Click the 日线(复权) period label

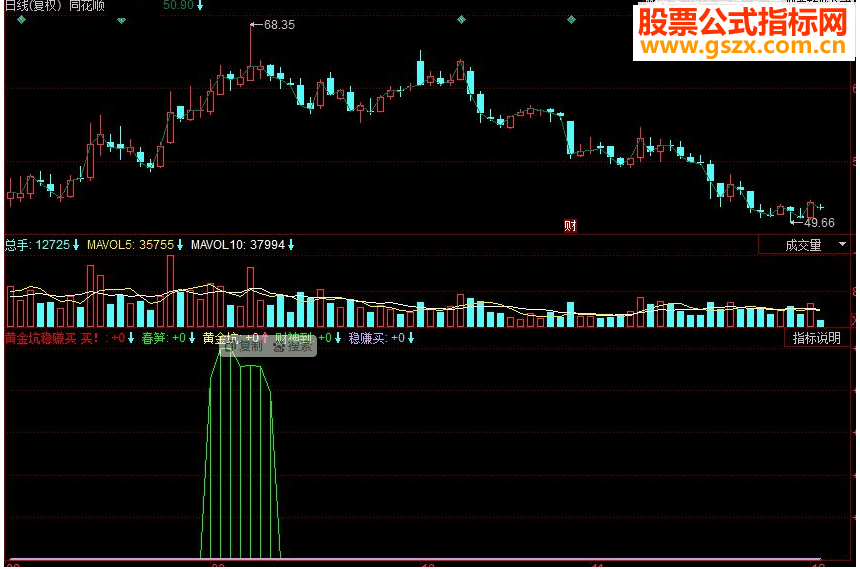tap(33, 5)
